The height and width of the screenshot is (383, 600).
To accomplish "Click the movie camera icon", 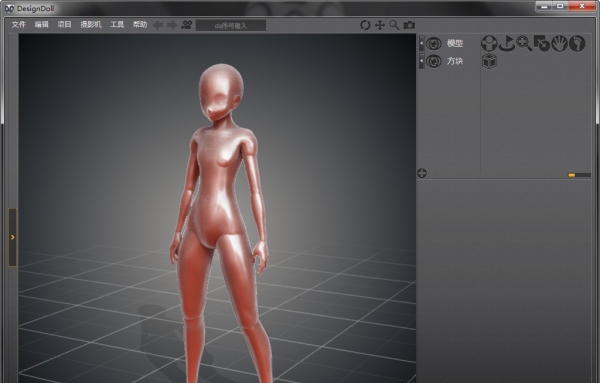I will (187, 25).
